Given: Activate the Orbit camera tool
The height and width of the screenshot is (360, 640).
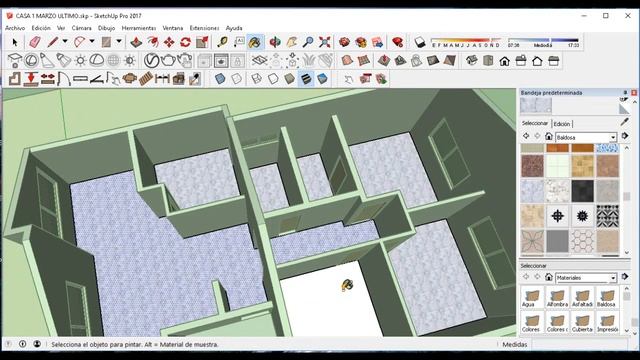Looking at the screenshot, I should pyautogui.click(x=275, y=42).
